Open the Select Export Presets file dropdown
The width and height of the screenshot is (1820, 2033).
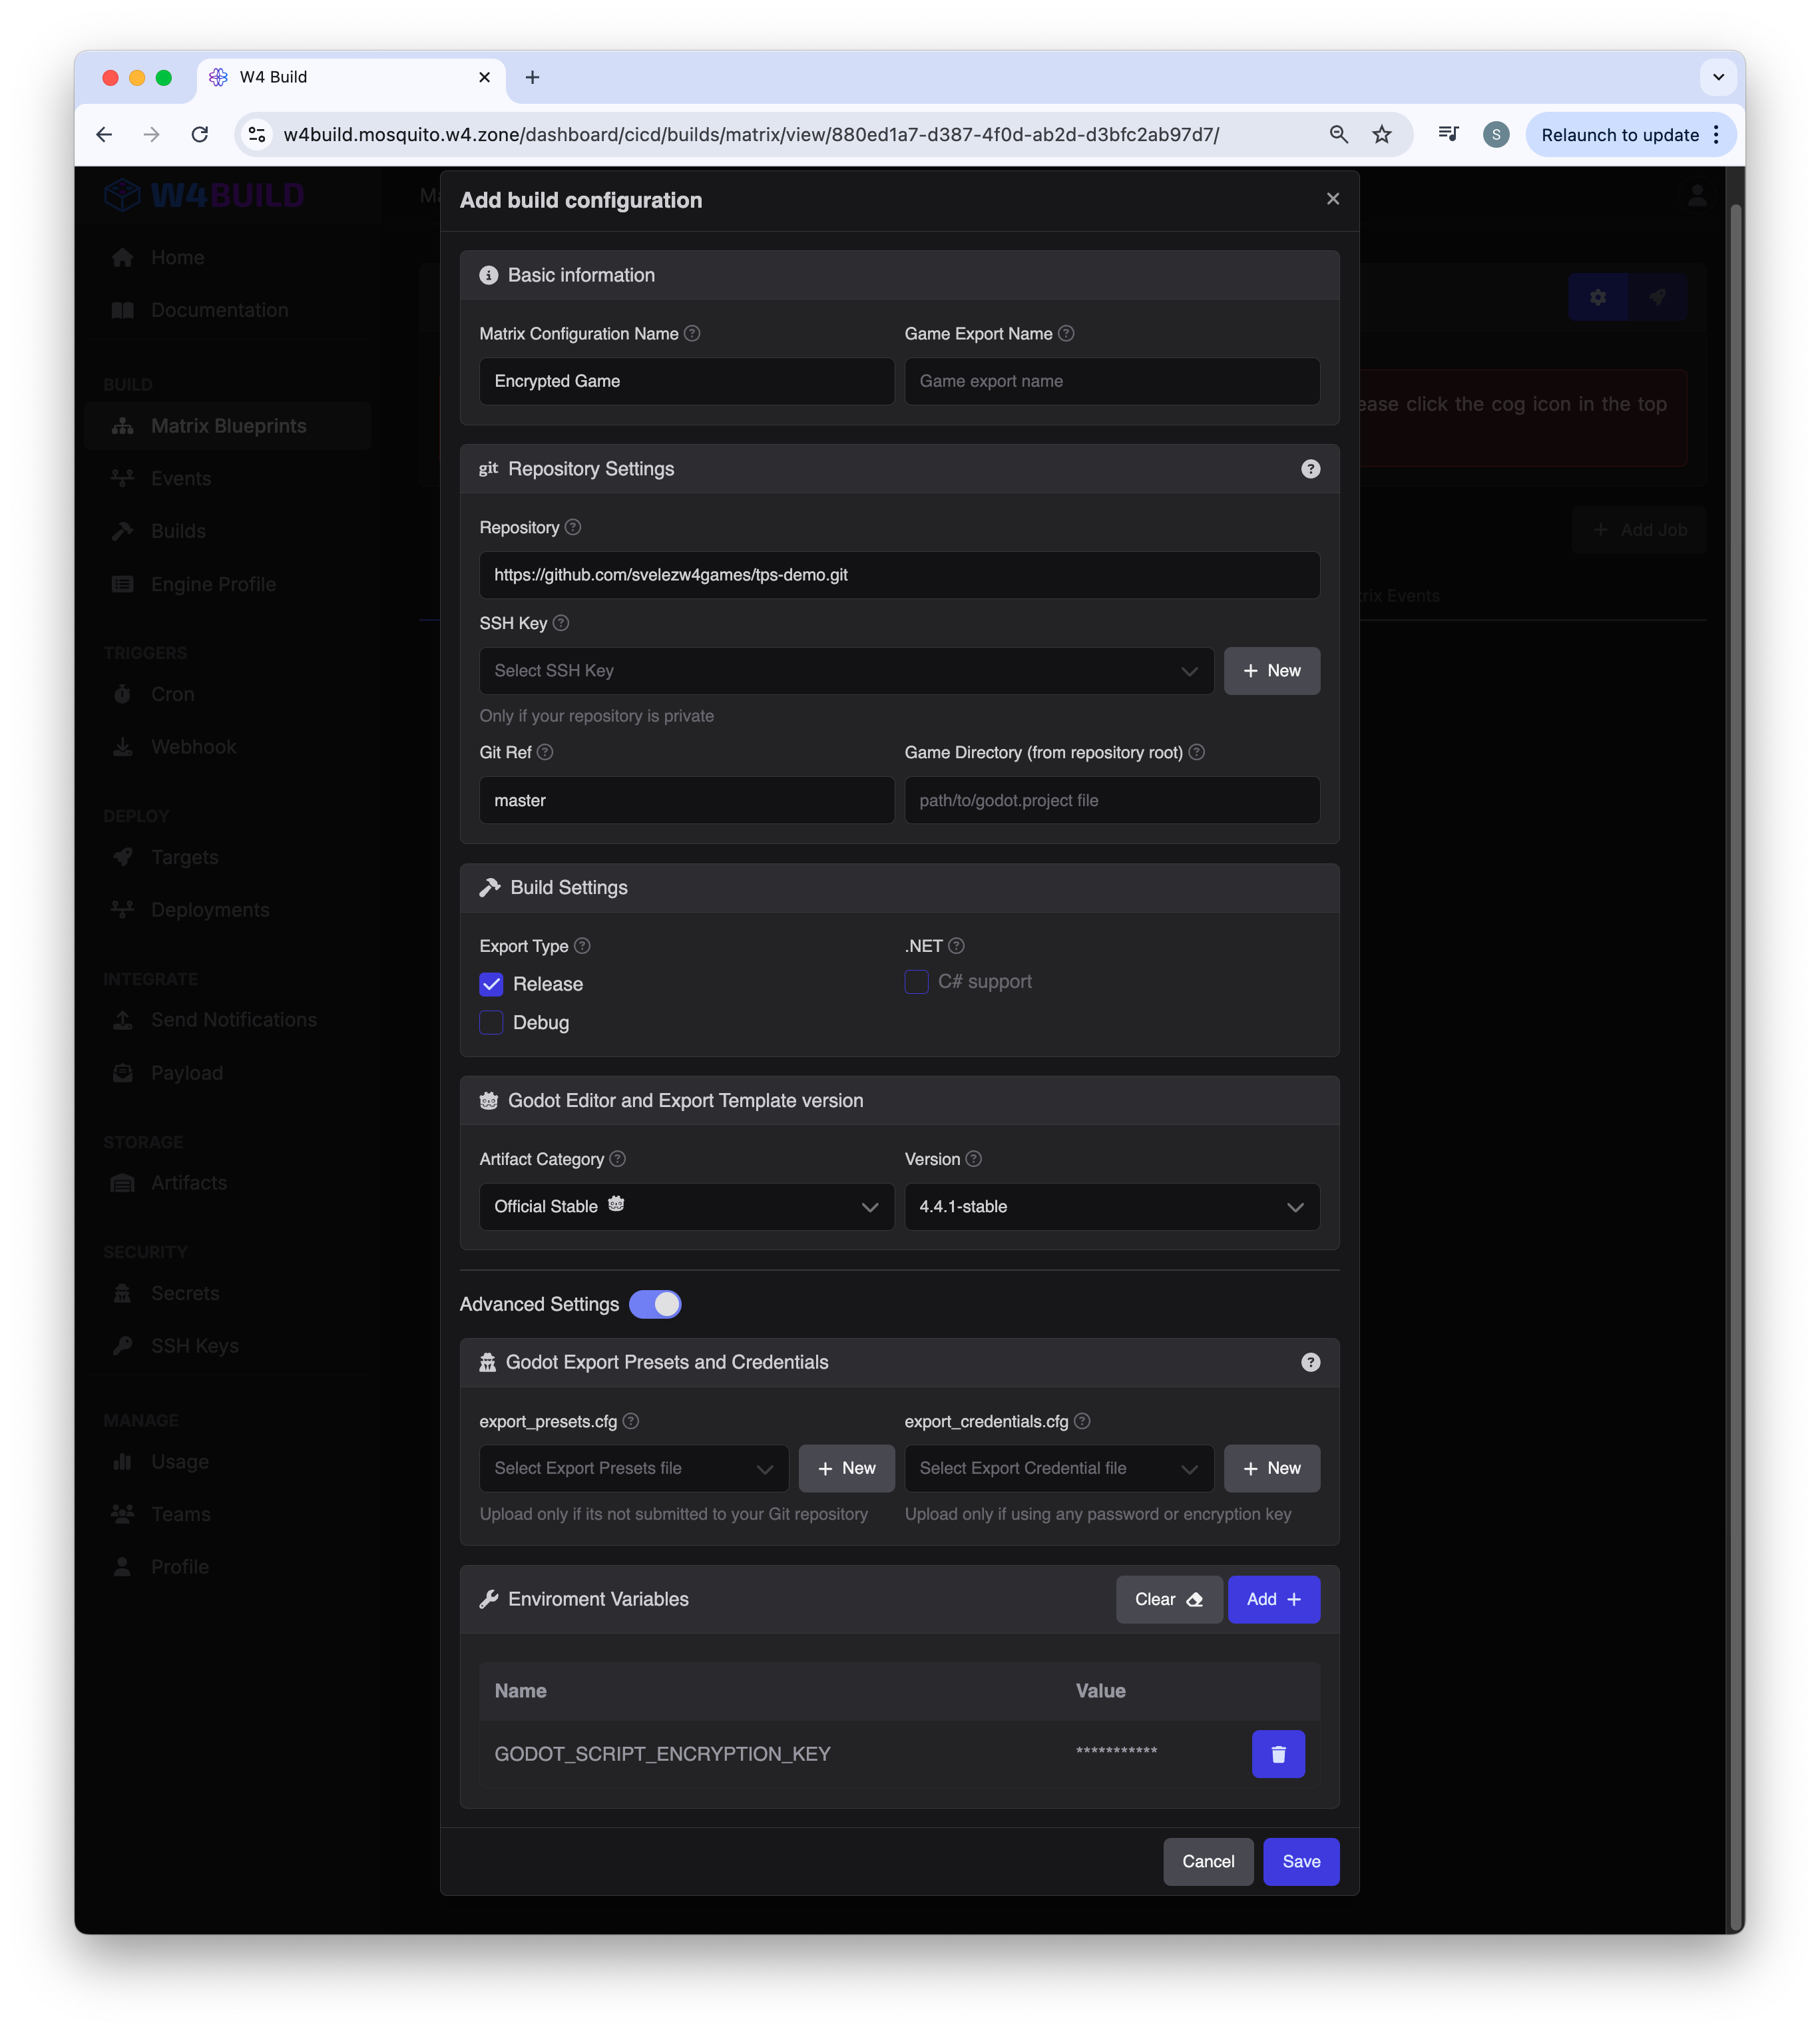634,1468
